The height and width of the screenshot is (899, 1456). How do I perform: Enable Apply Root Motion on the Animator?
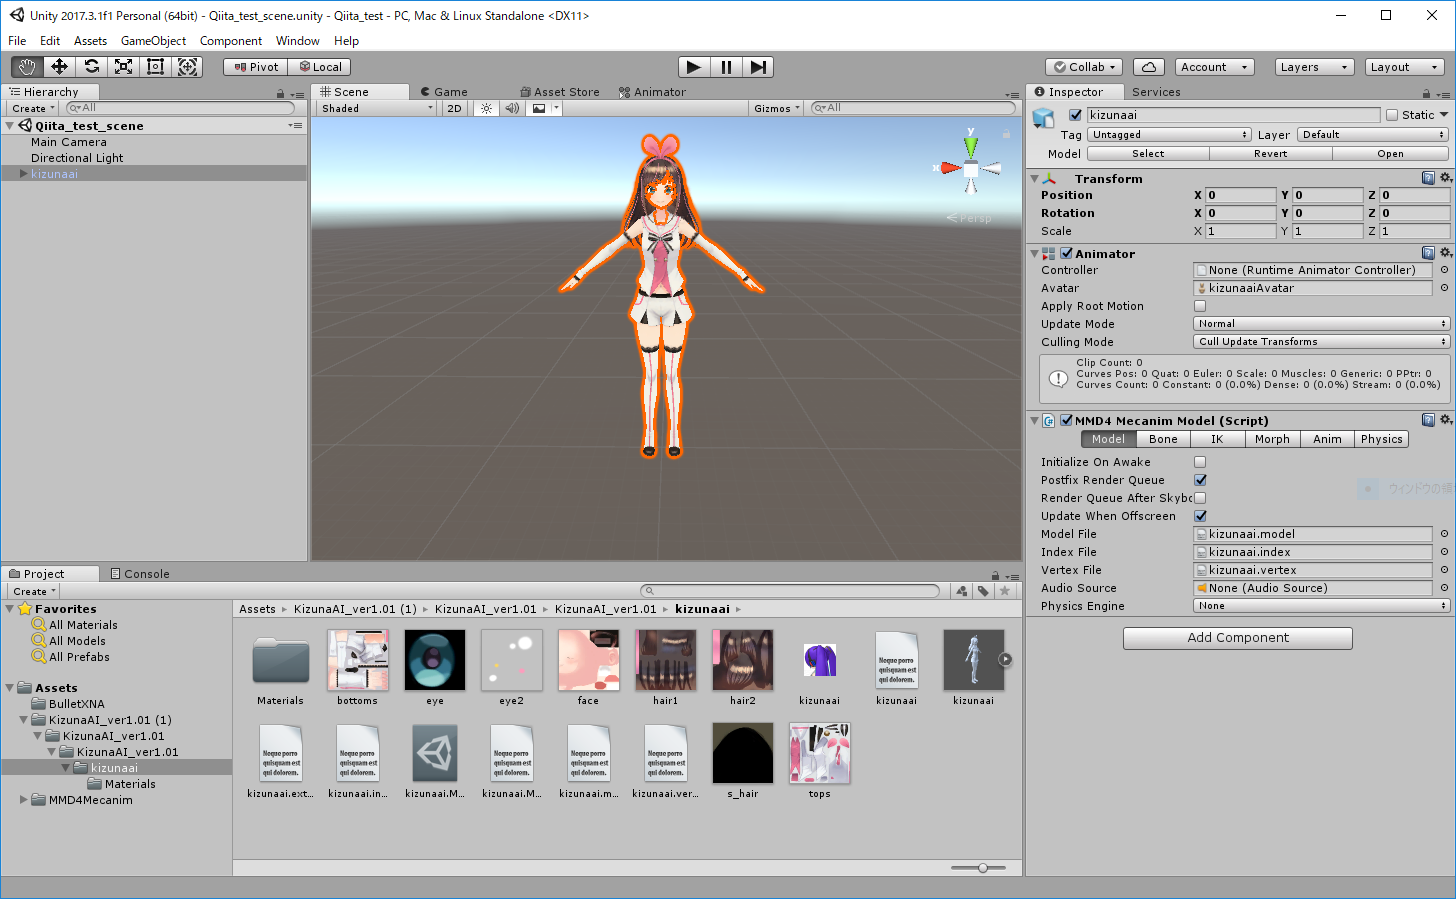pyautogui.click(x=1199, y=305)
